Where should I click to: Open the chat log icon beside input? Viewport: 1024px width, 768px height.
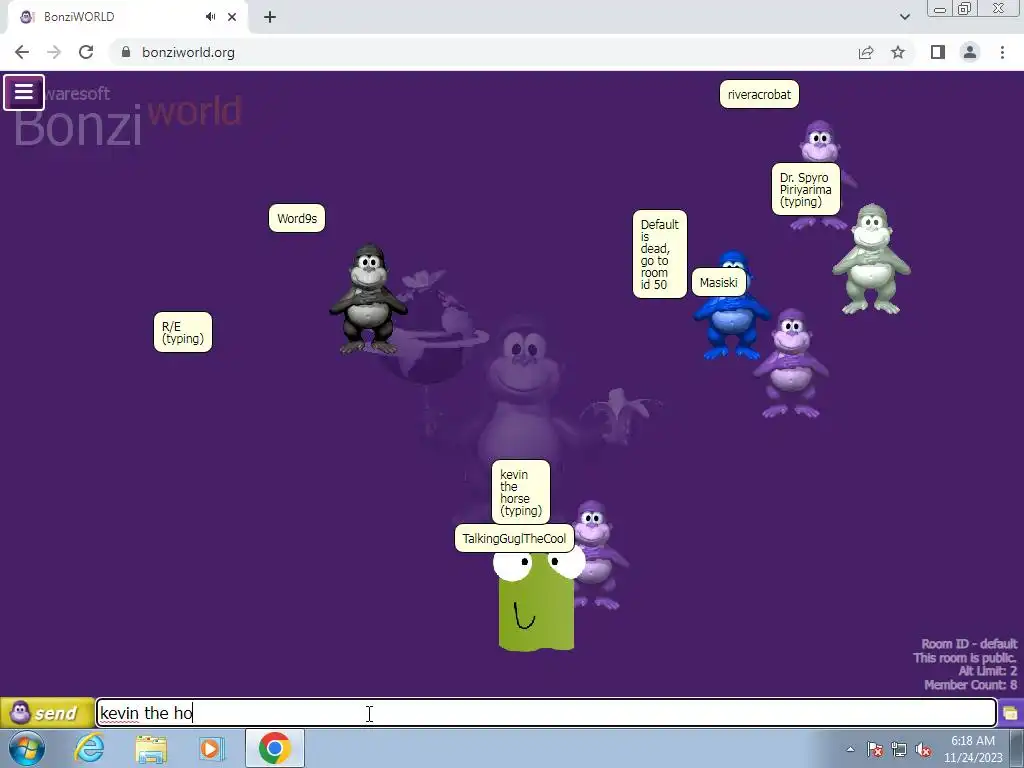point(1010,712)
